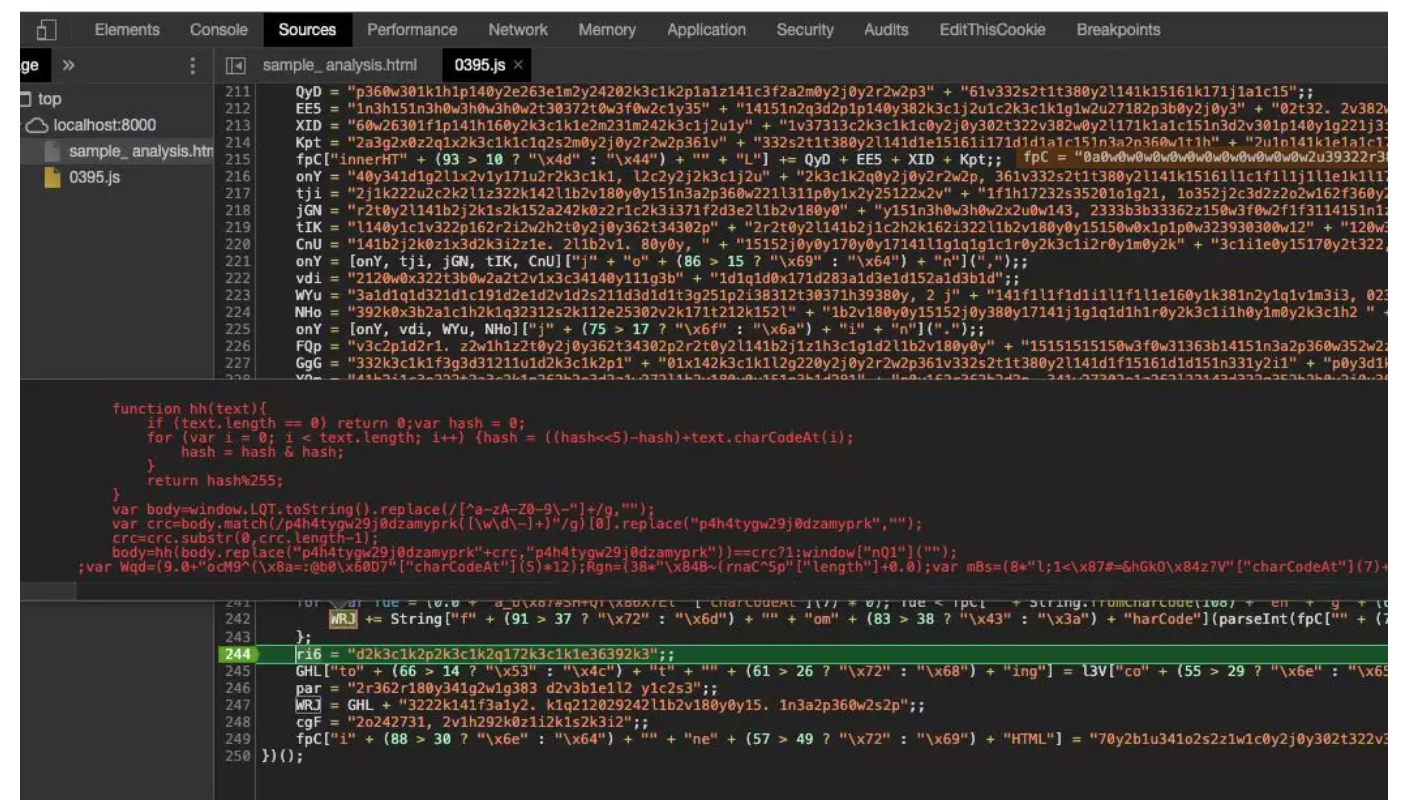The width and height of the screenshot is (1404, 812).
Task: Select localhost:8000 in the file tree
Action: click(x=103, y=126)
